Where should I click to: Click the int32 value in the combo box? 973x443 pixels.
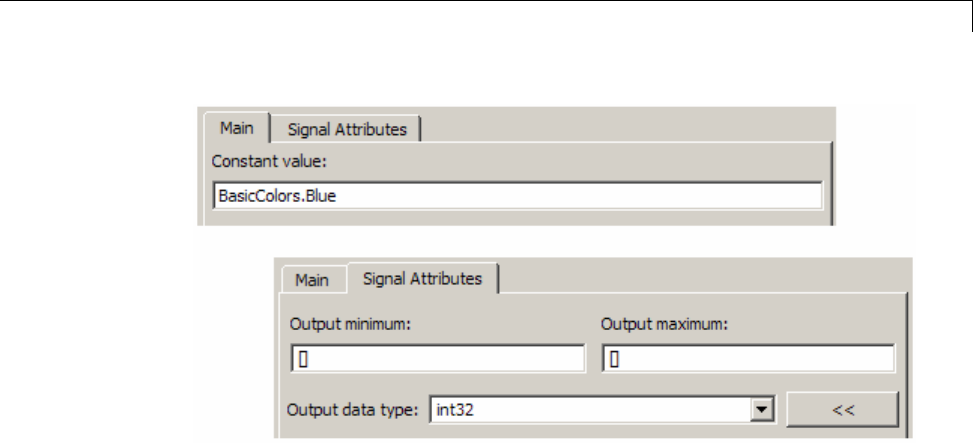(x=452, y=409)
